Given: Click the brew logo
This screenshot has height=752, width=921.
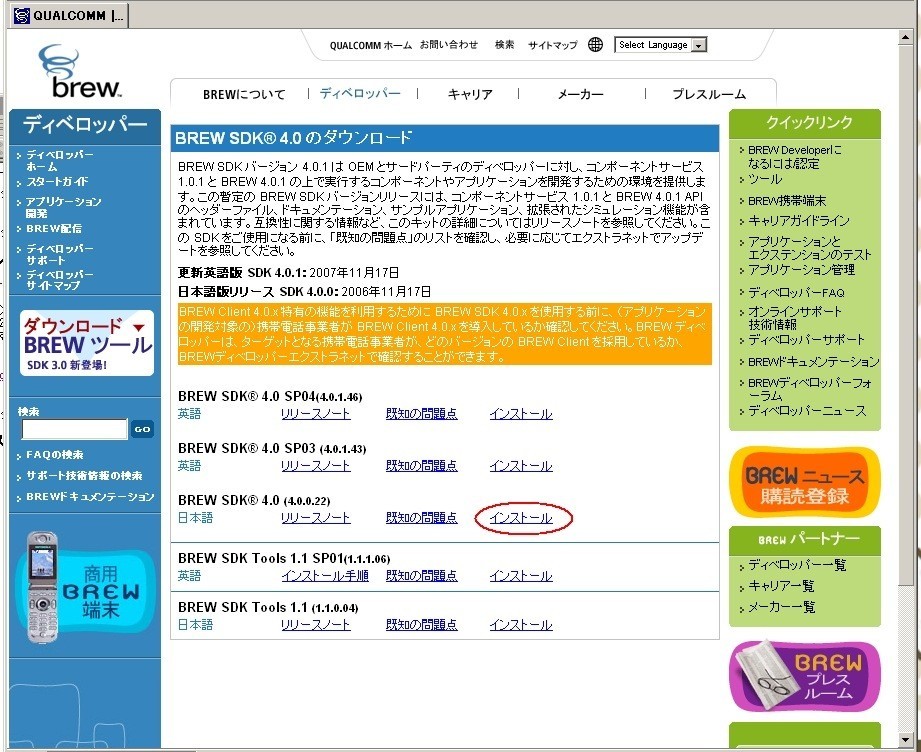Looking at the screenshot, I should coord(79,71).
